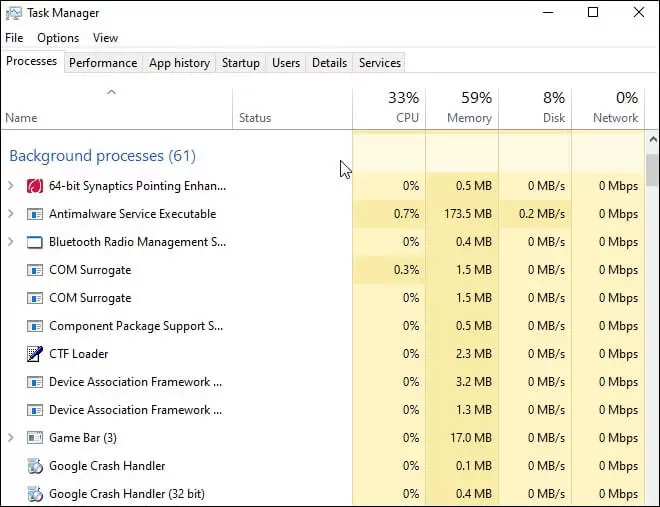Click the Synaptics Pointing Enhancement red icon

pyautogui.click(x=35, y=186)
